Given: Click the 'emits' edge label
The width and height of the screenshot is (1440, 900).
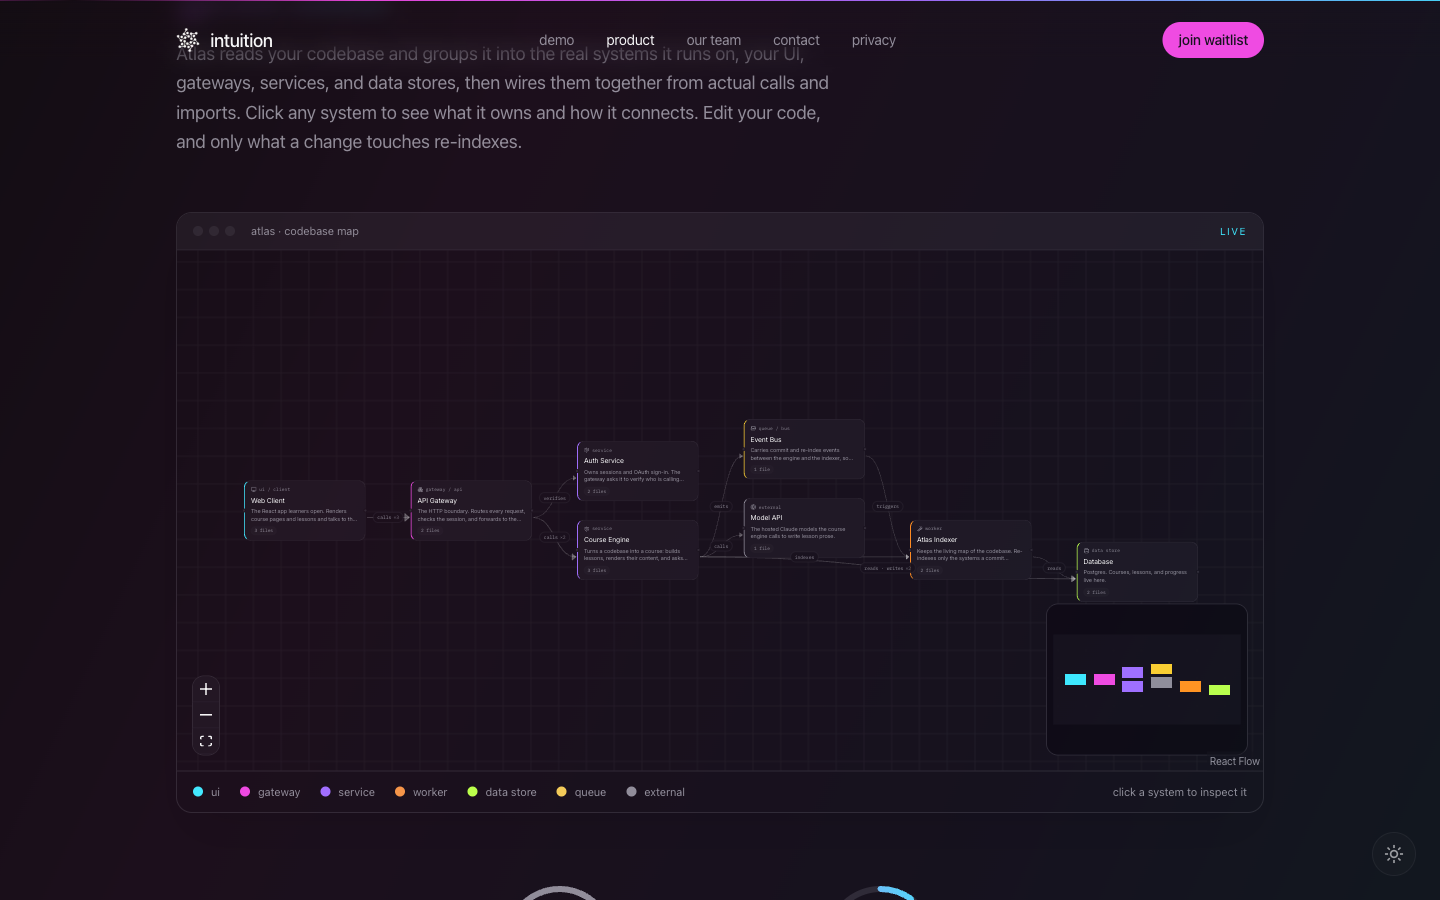Looking at the screenshot, I should (721, 507).
